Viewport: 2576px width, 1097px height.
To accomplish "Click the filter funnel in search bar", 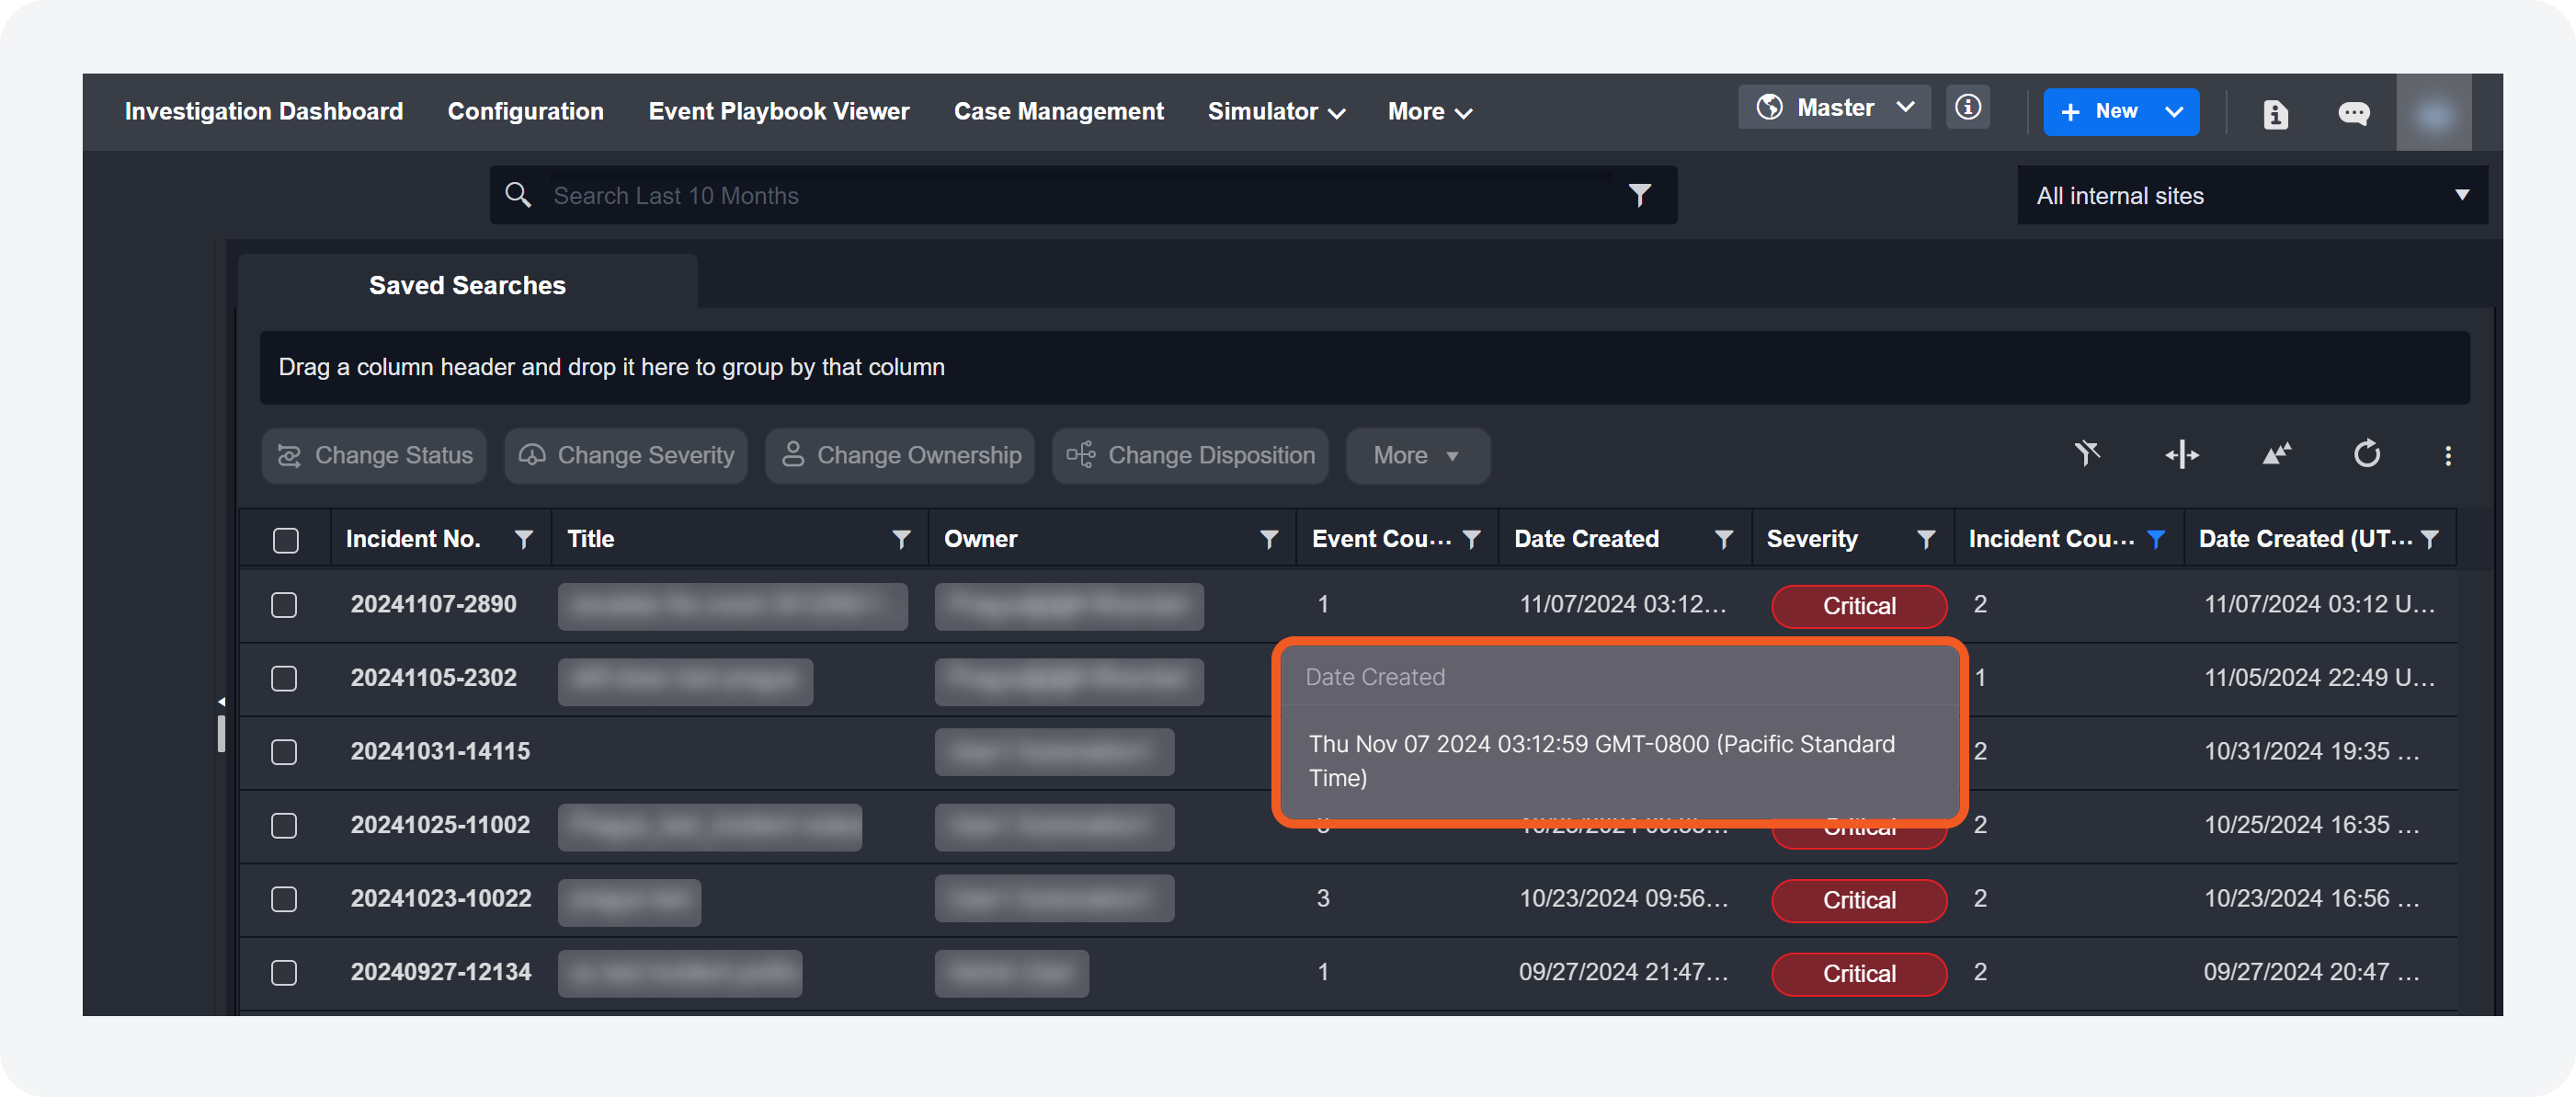I will (x=1639, y=195).
